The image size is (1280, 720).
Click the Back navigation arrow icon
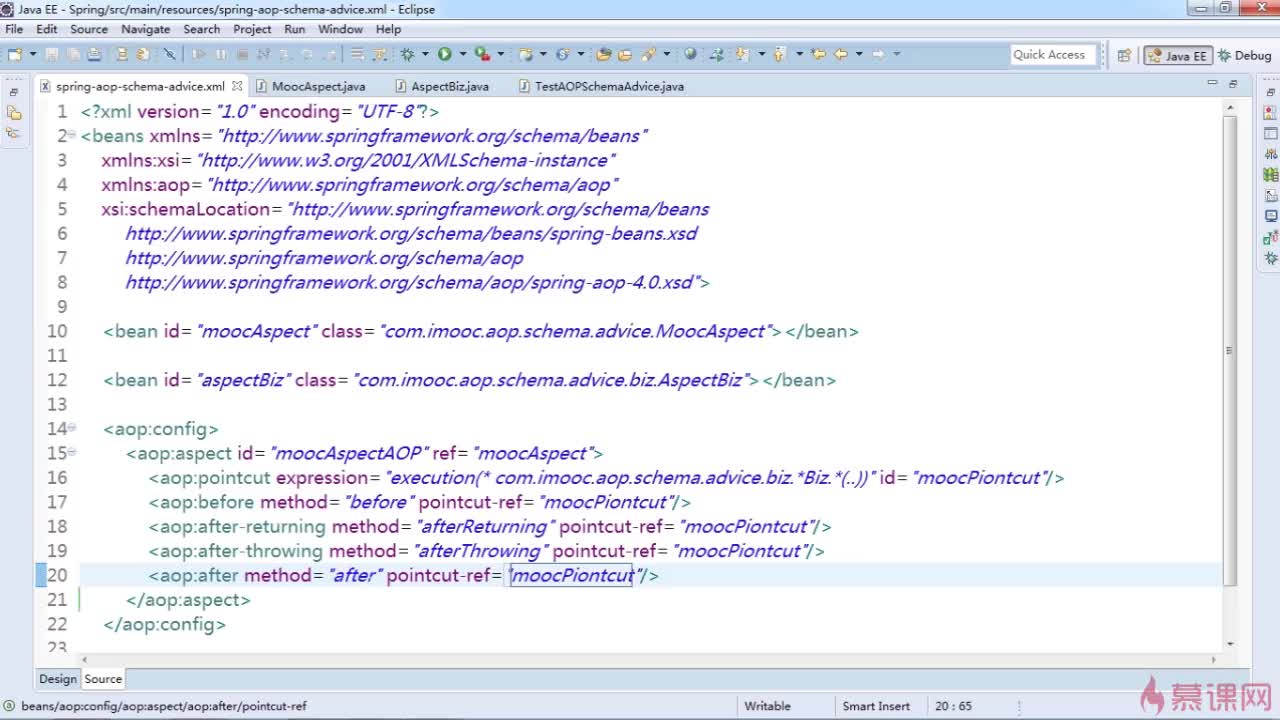(840, 54)
